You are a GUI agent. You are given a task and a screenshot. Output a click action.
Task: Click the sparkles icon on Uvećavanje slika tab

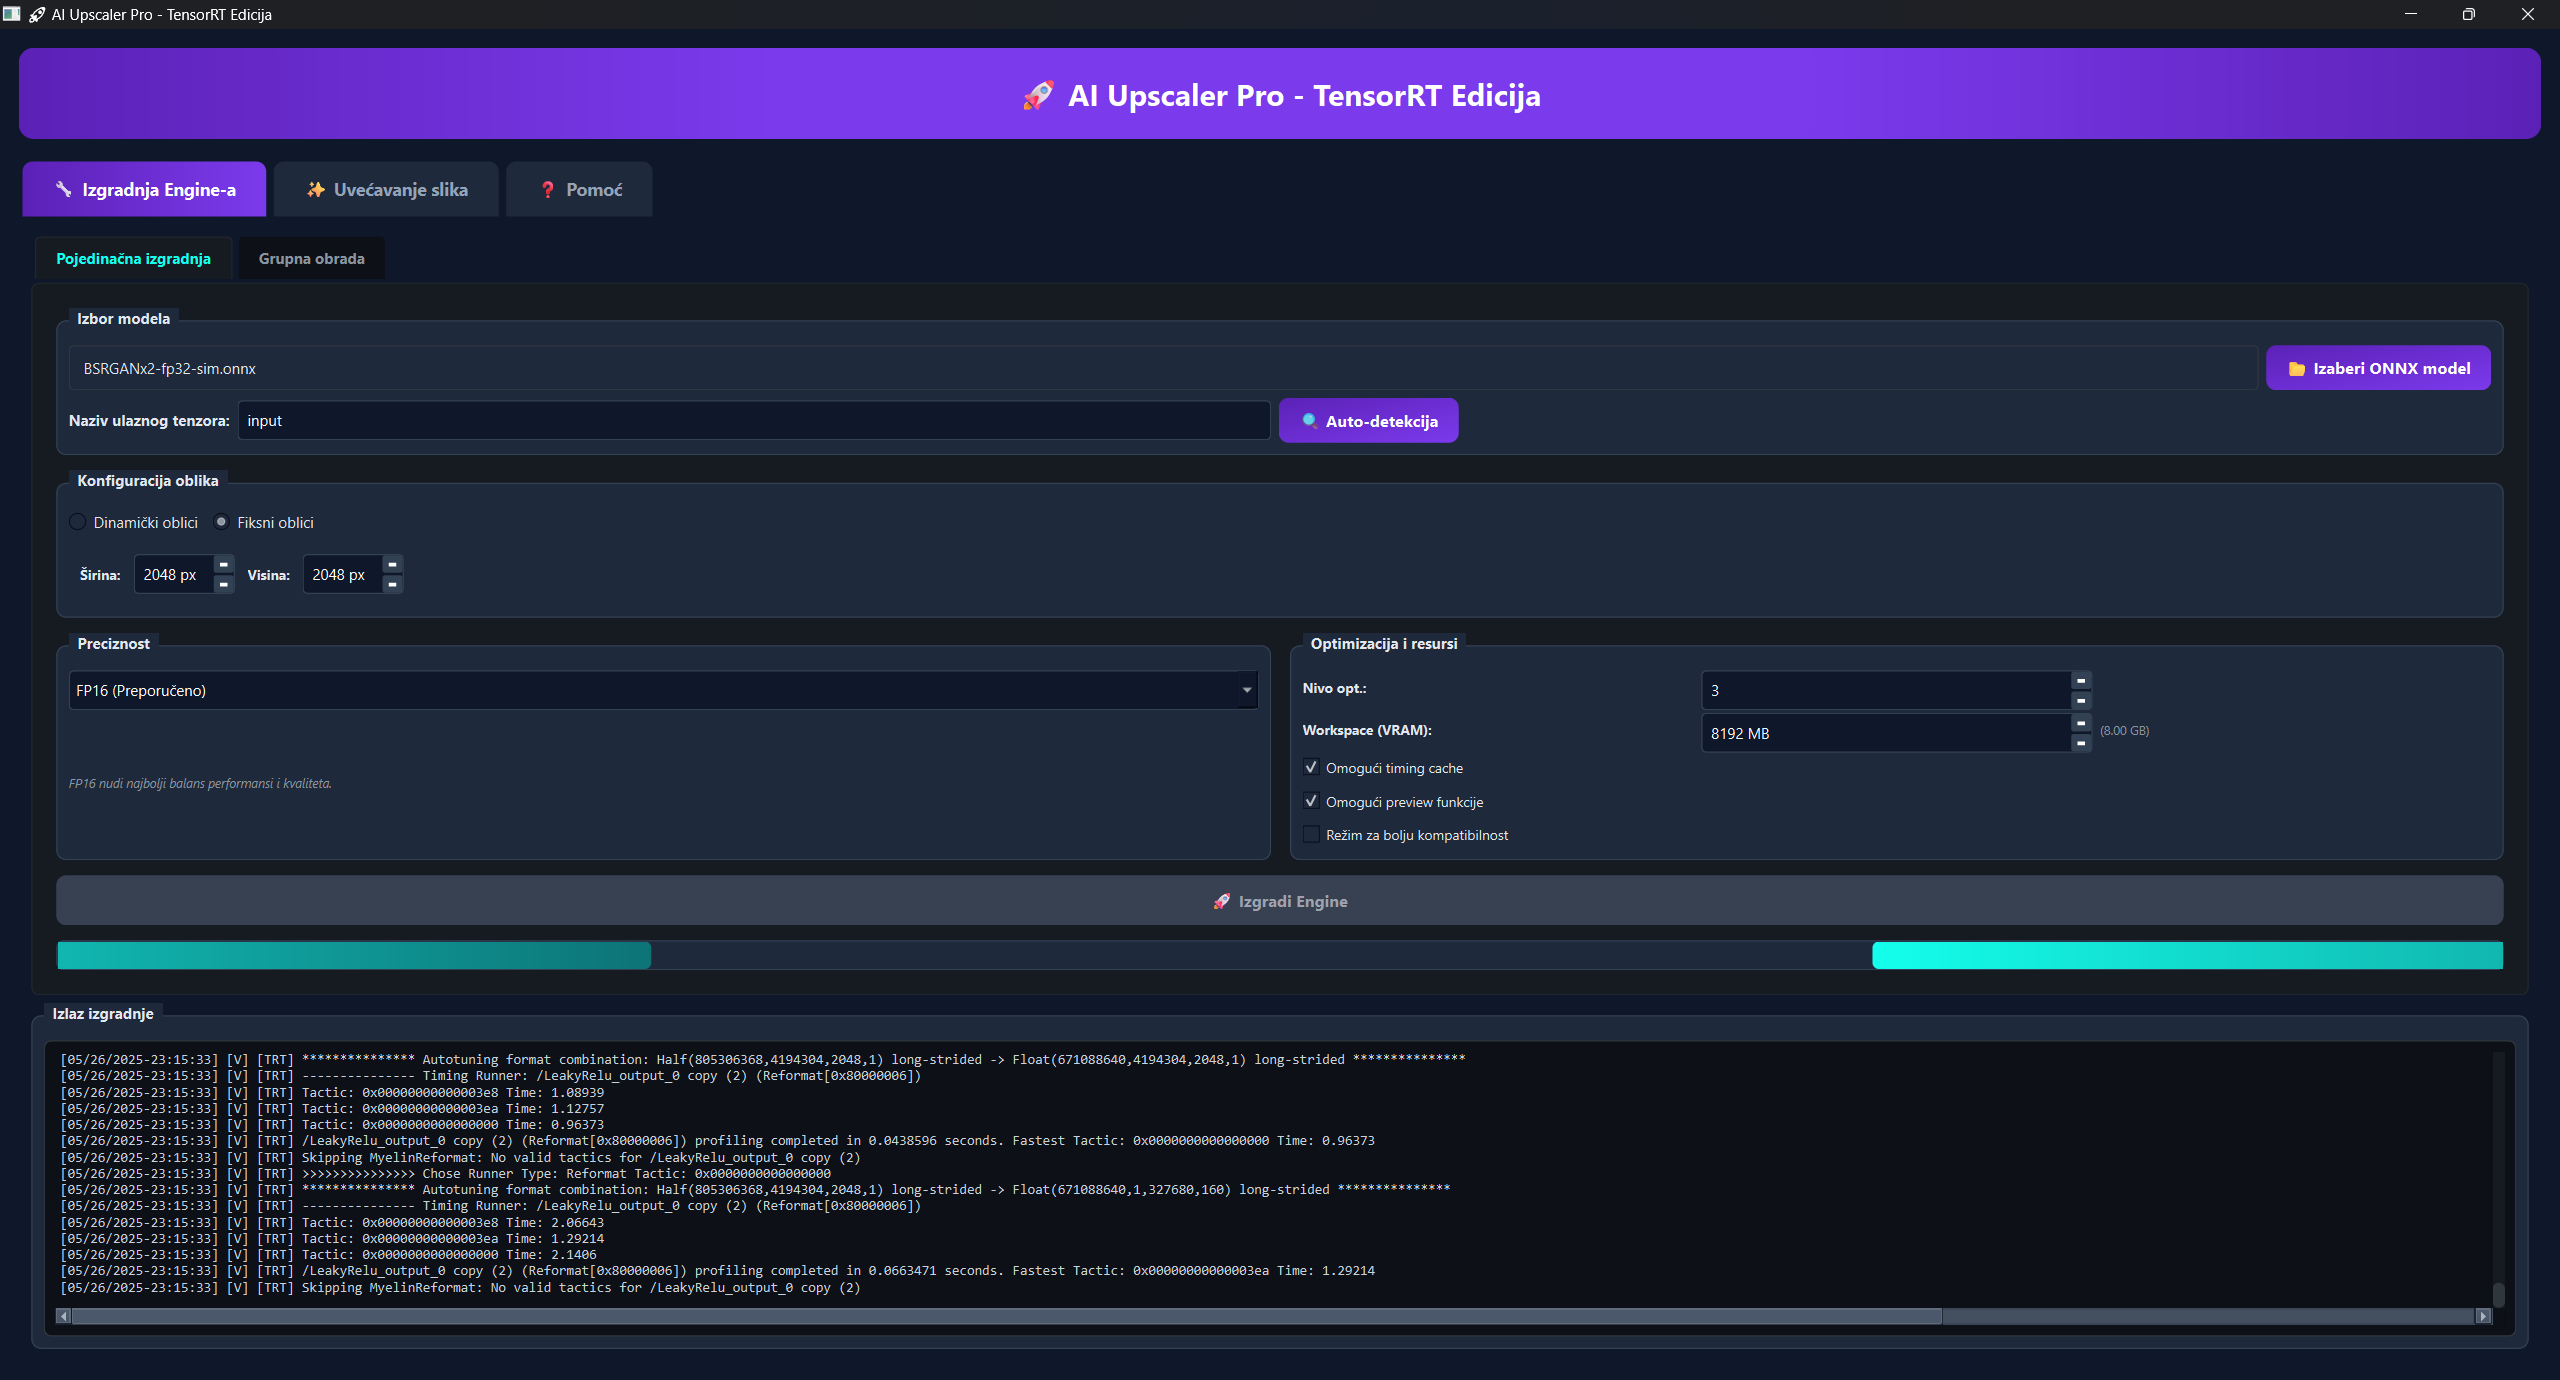pos(315,189)
